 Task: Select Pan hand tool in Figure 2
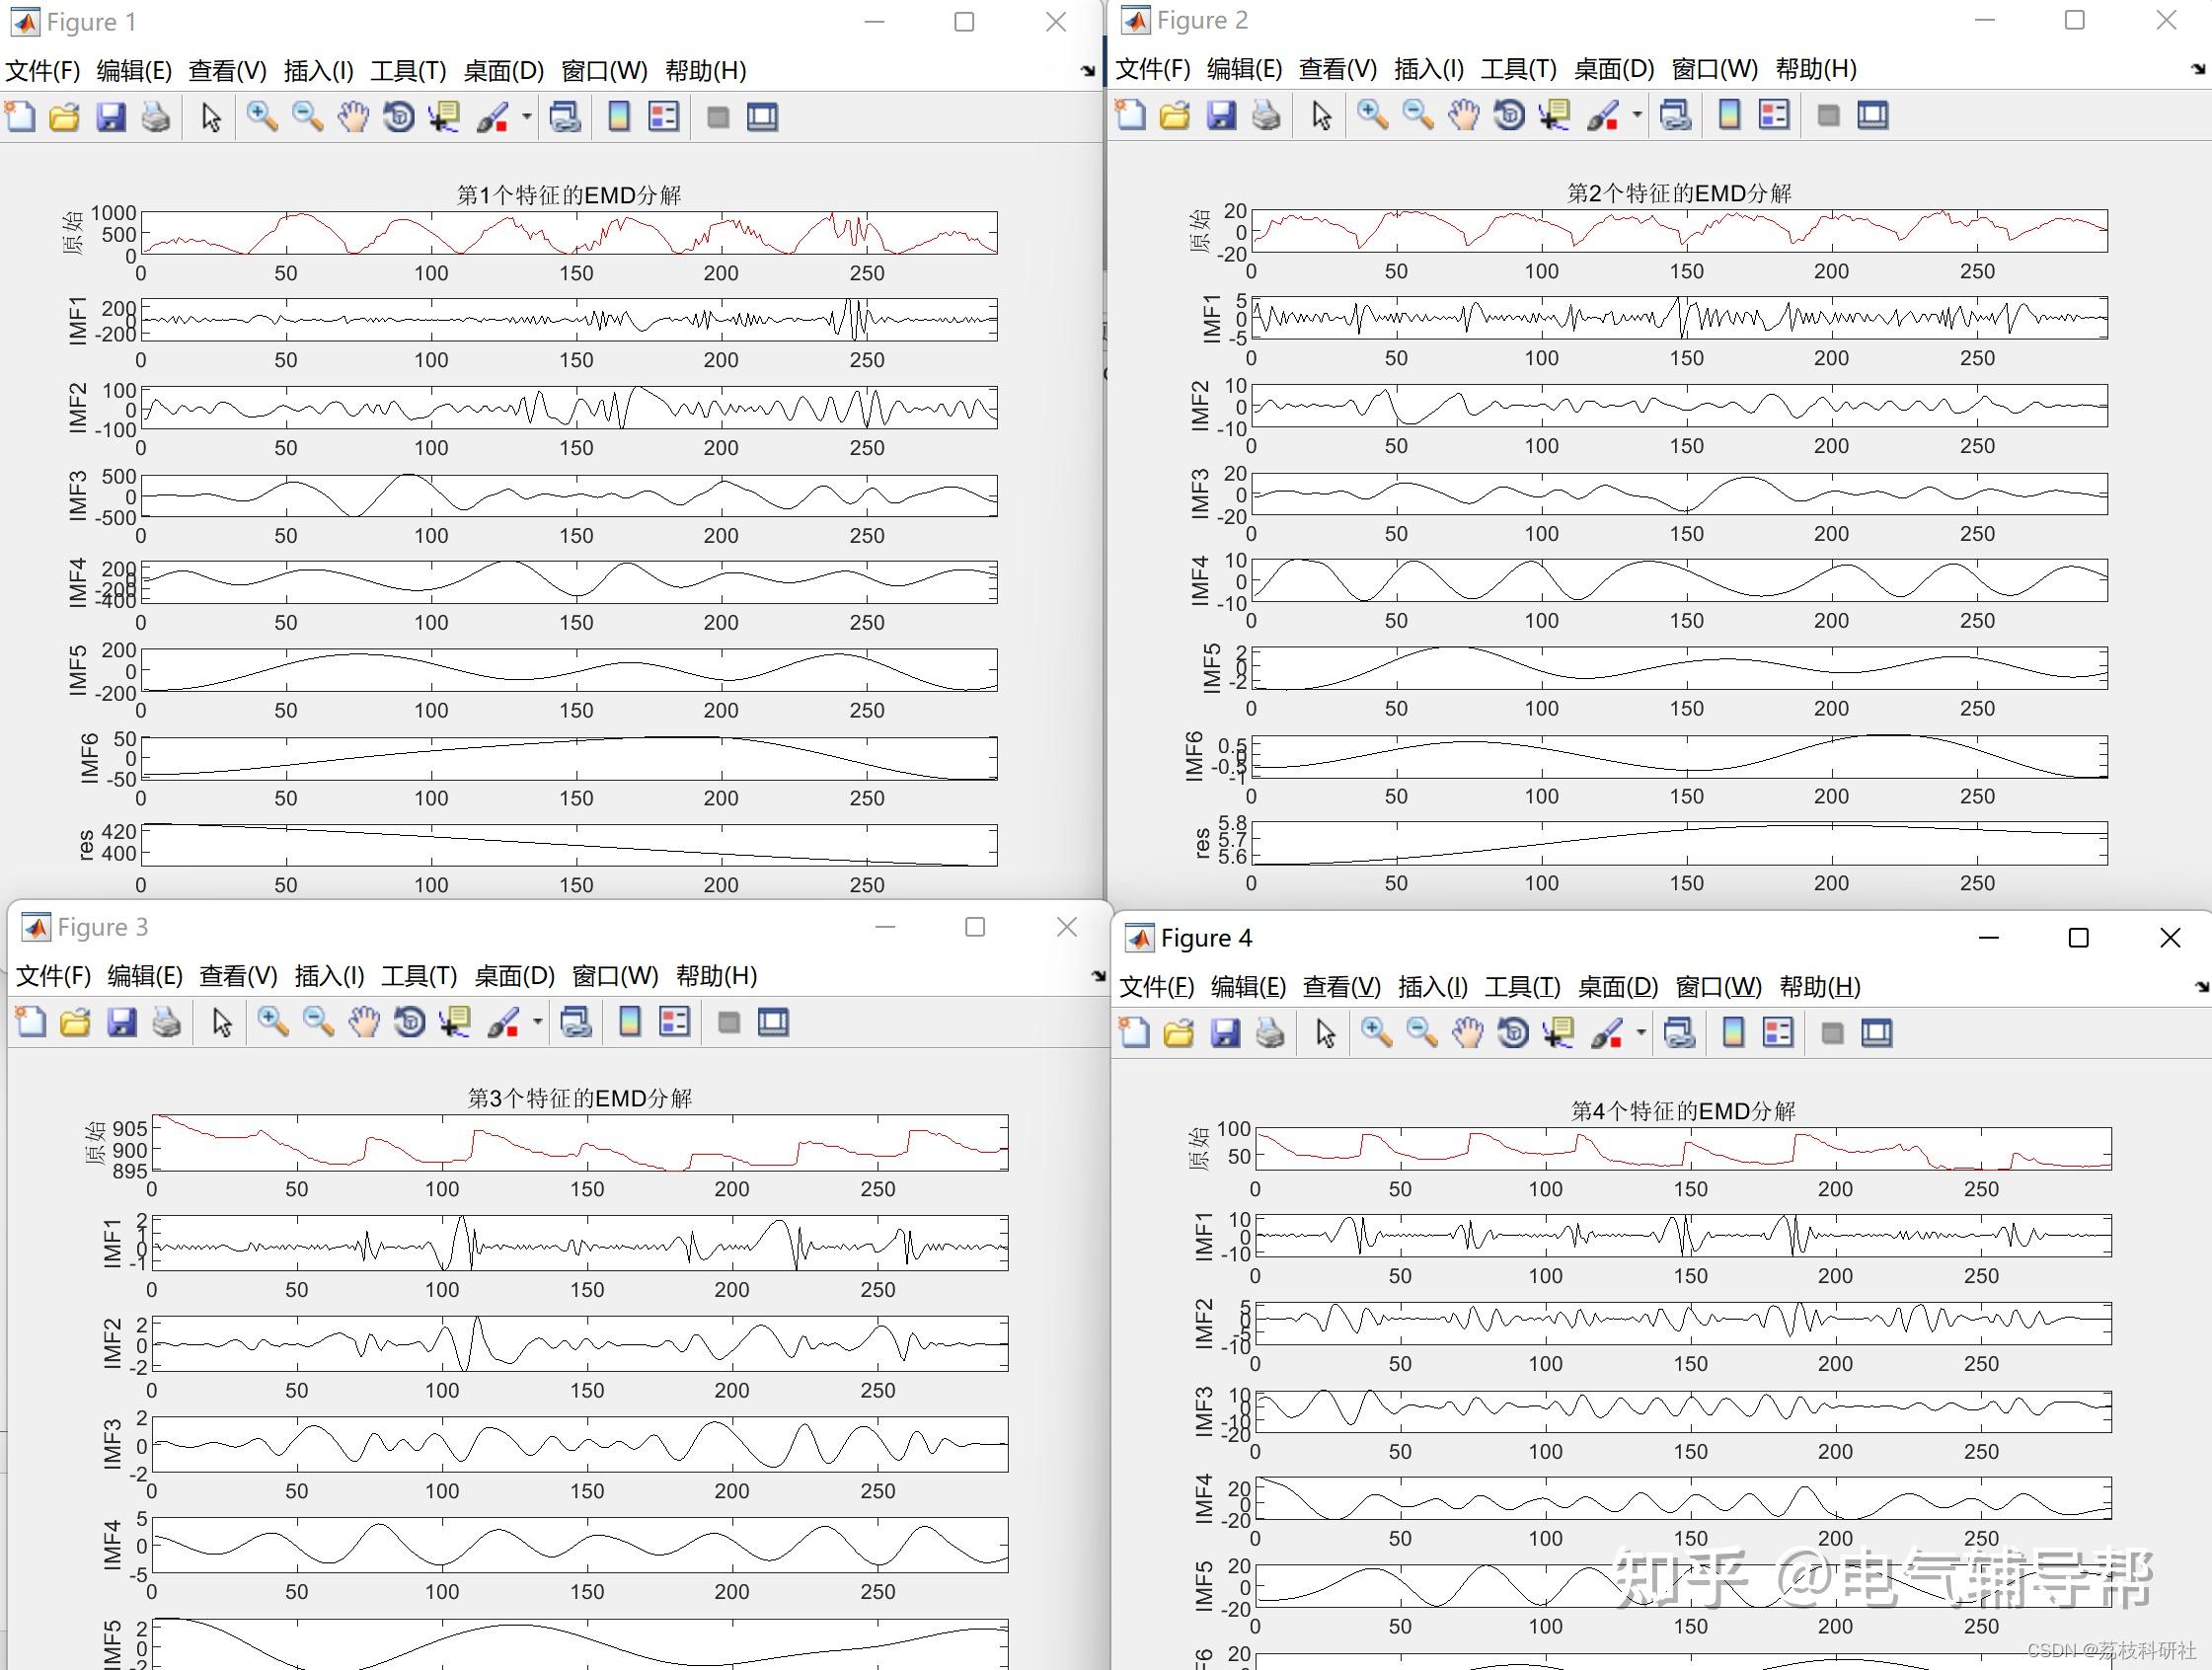pyautogui.click(x=1463, y=115)
